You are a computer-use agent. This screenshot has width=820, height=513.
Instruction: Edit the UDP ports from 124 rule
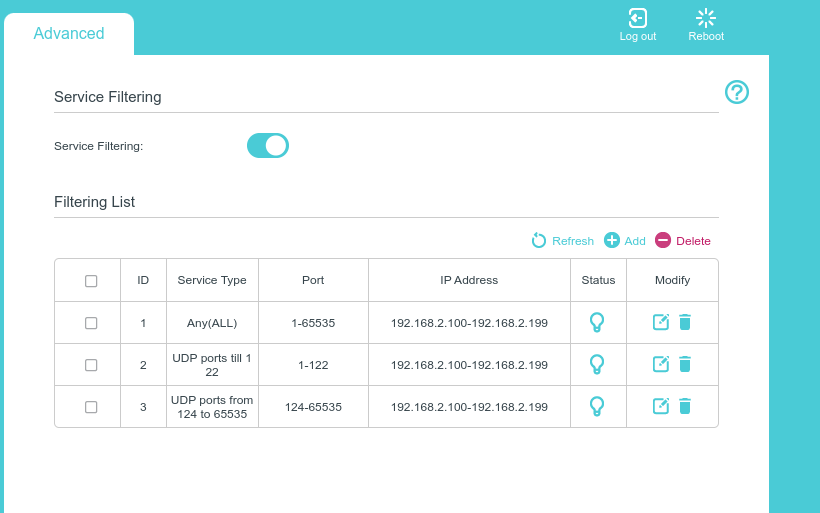click(x=661, y=405)
